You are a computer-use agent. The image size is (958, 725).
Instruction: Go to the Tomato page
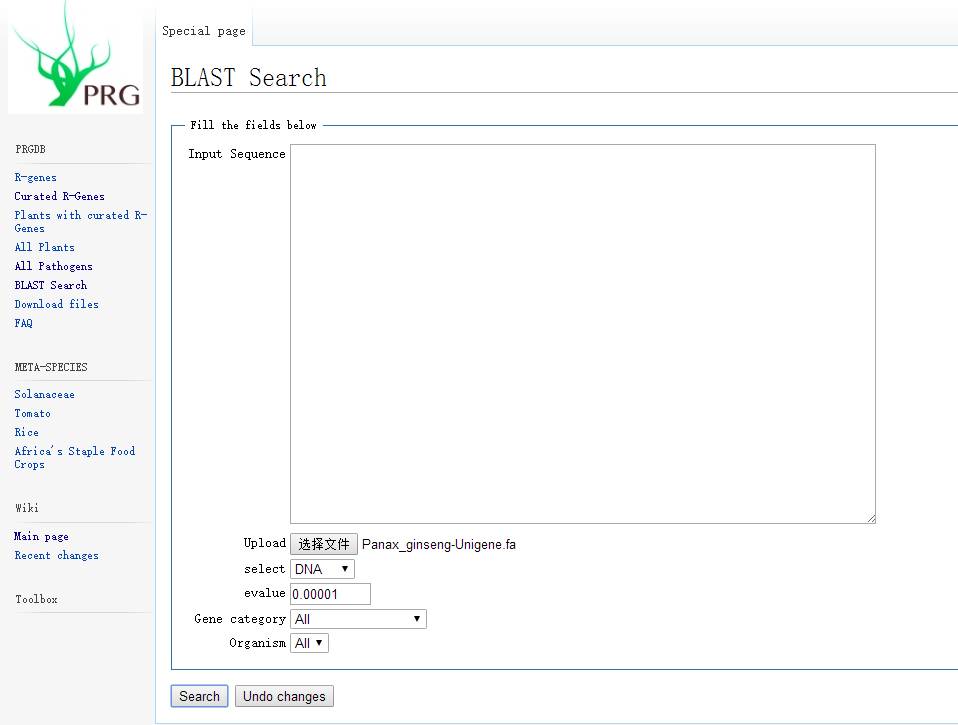pos(32,413)
